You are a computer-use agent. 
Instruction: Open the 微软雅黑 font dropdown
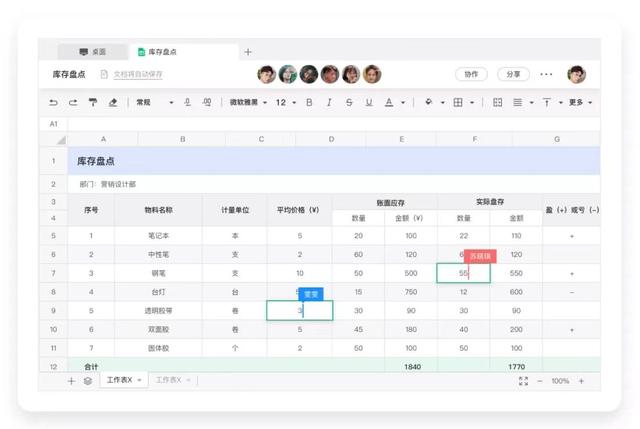[248, 102]
